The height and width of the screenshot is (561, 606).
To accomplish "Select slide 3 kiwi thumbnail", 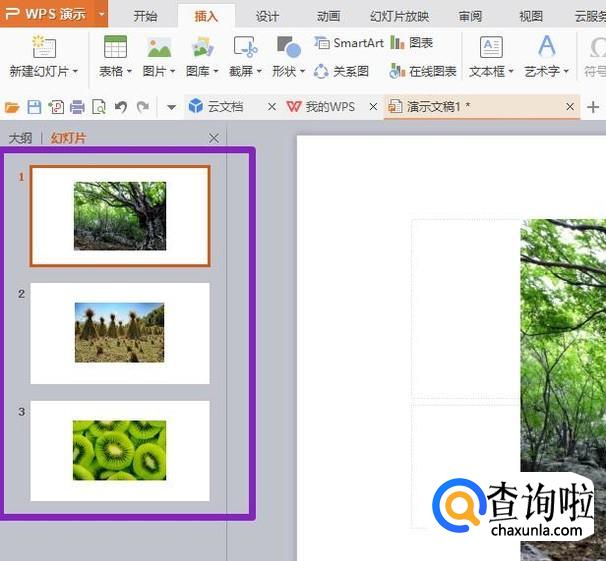I will [120, 450].
